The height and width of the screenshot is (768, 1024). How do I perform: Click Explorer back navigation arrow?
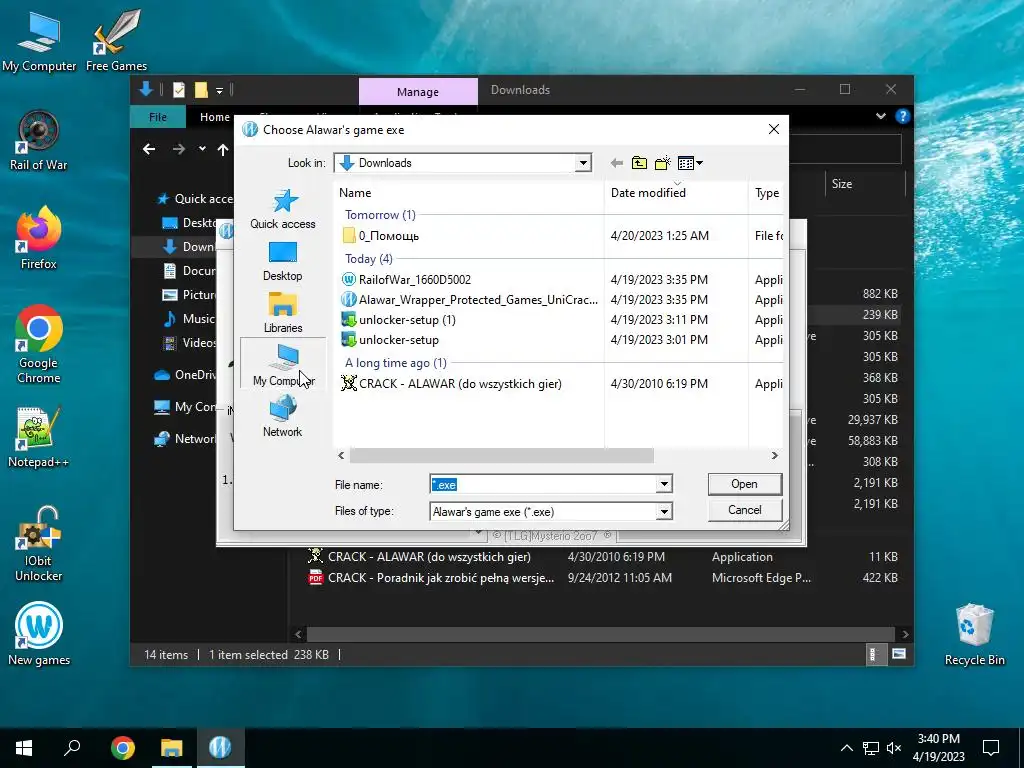coord(149,150)
